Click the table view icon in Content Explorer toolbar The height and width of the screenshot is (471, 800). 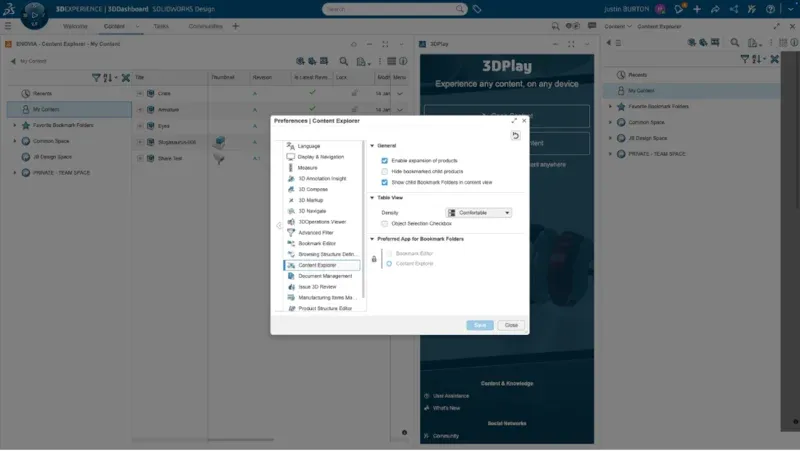click(x=391, y=61)
